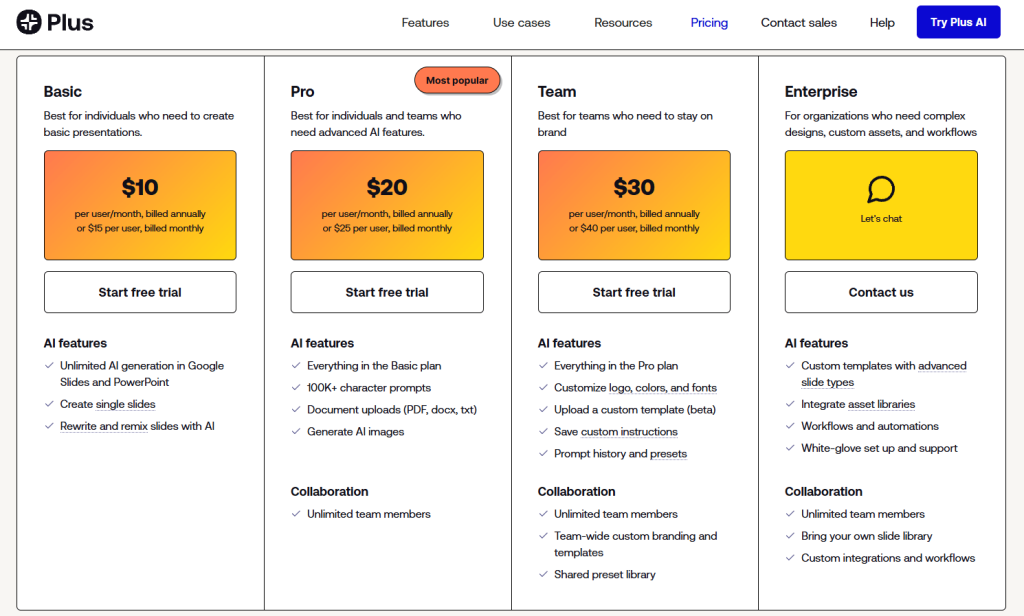The image size is (1024, 616).
Task: Click checkmark beside Shared preset library
Action: point(543,575)
